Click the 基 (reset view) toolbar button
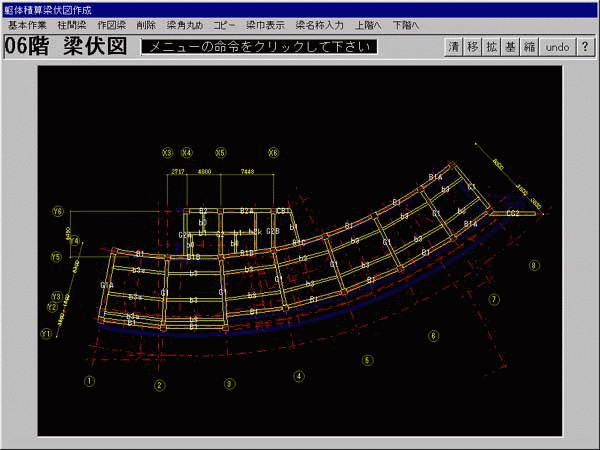Image resolution: width=600 pixels, height=450 pixels. coord(510,47)
